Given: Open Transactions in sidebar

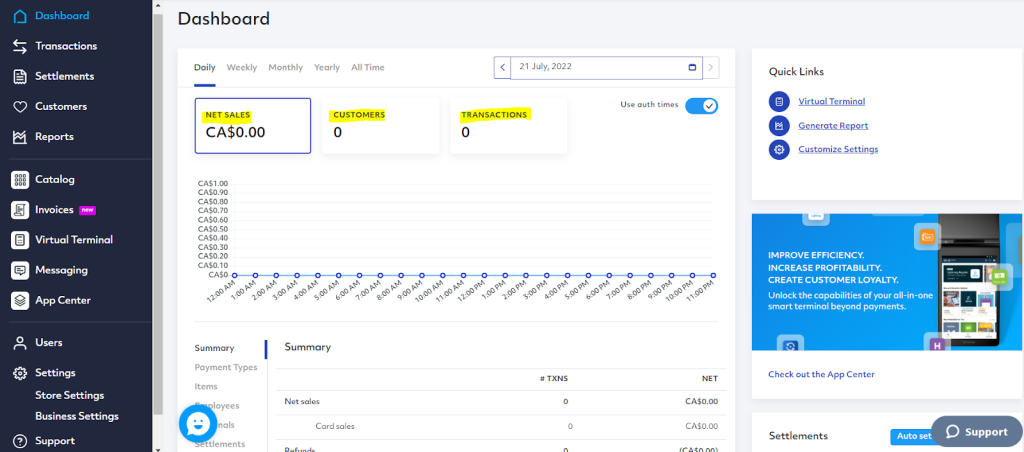Looking at the screenshot, I should (x=66, y=46).
